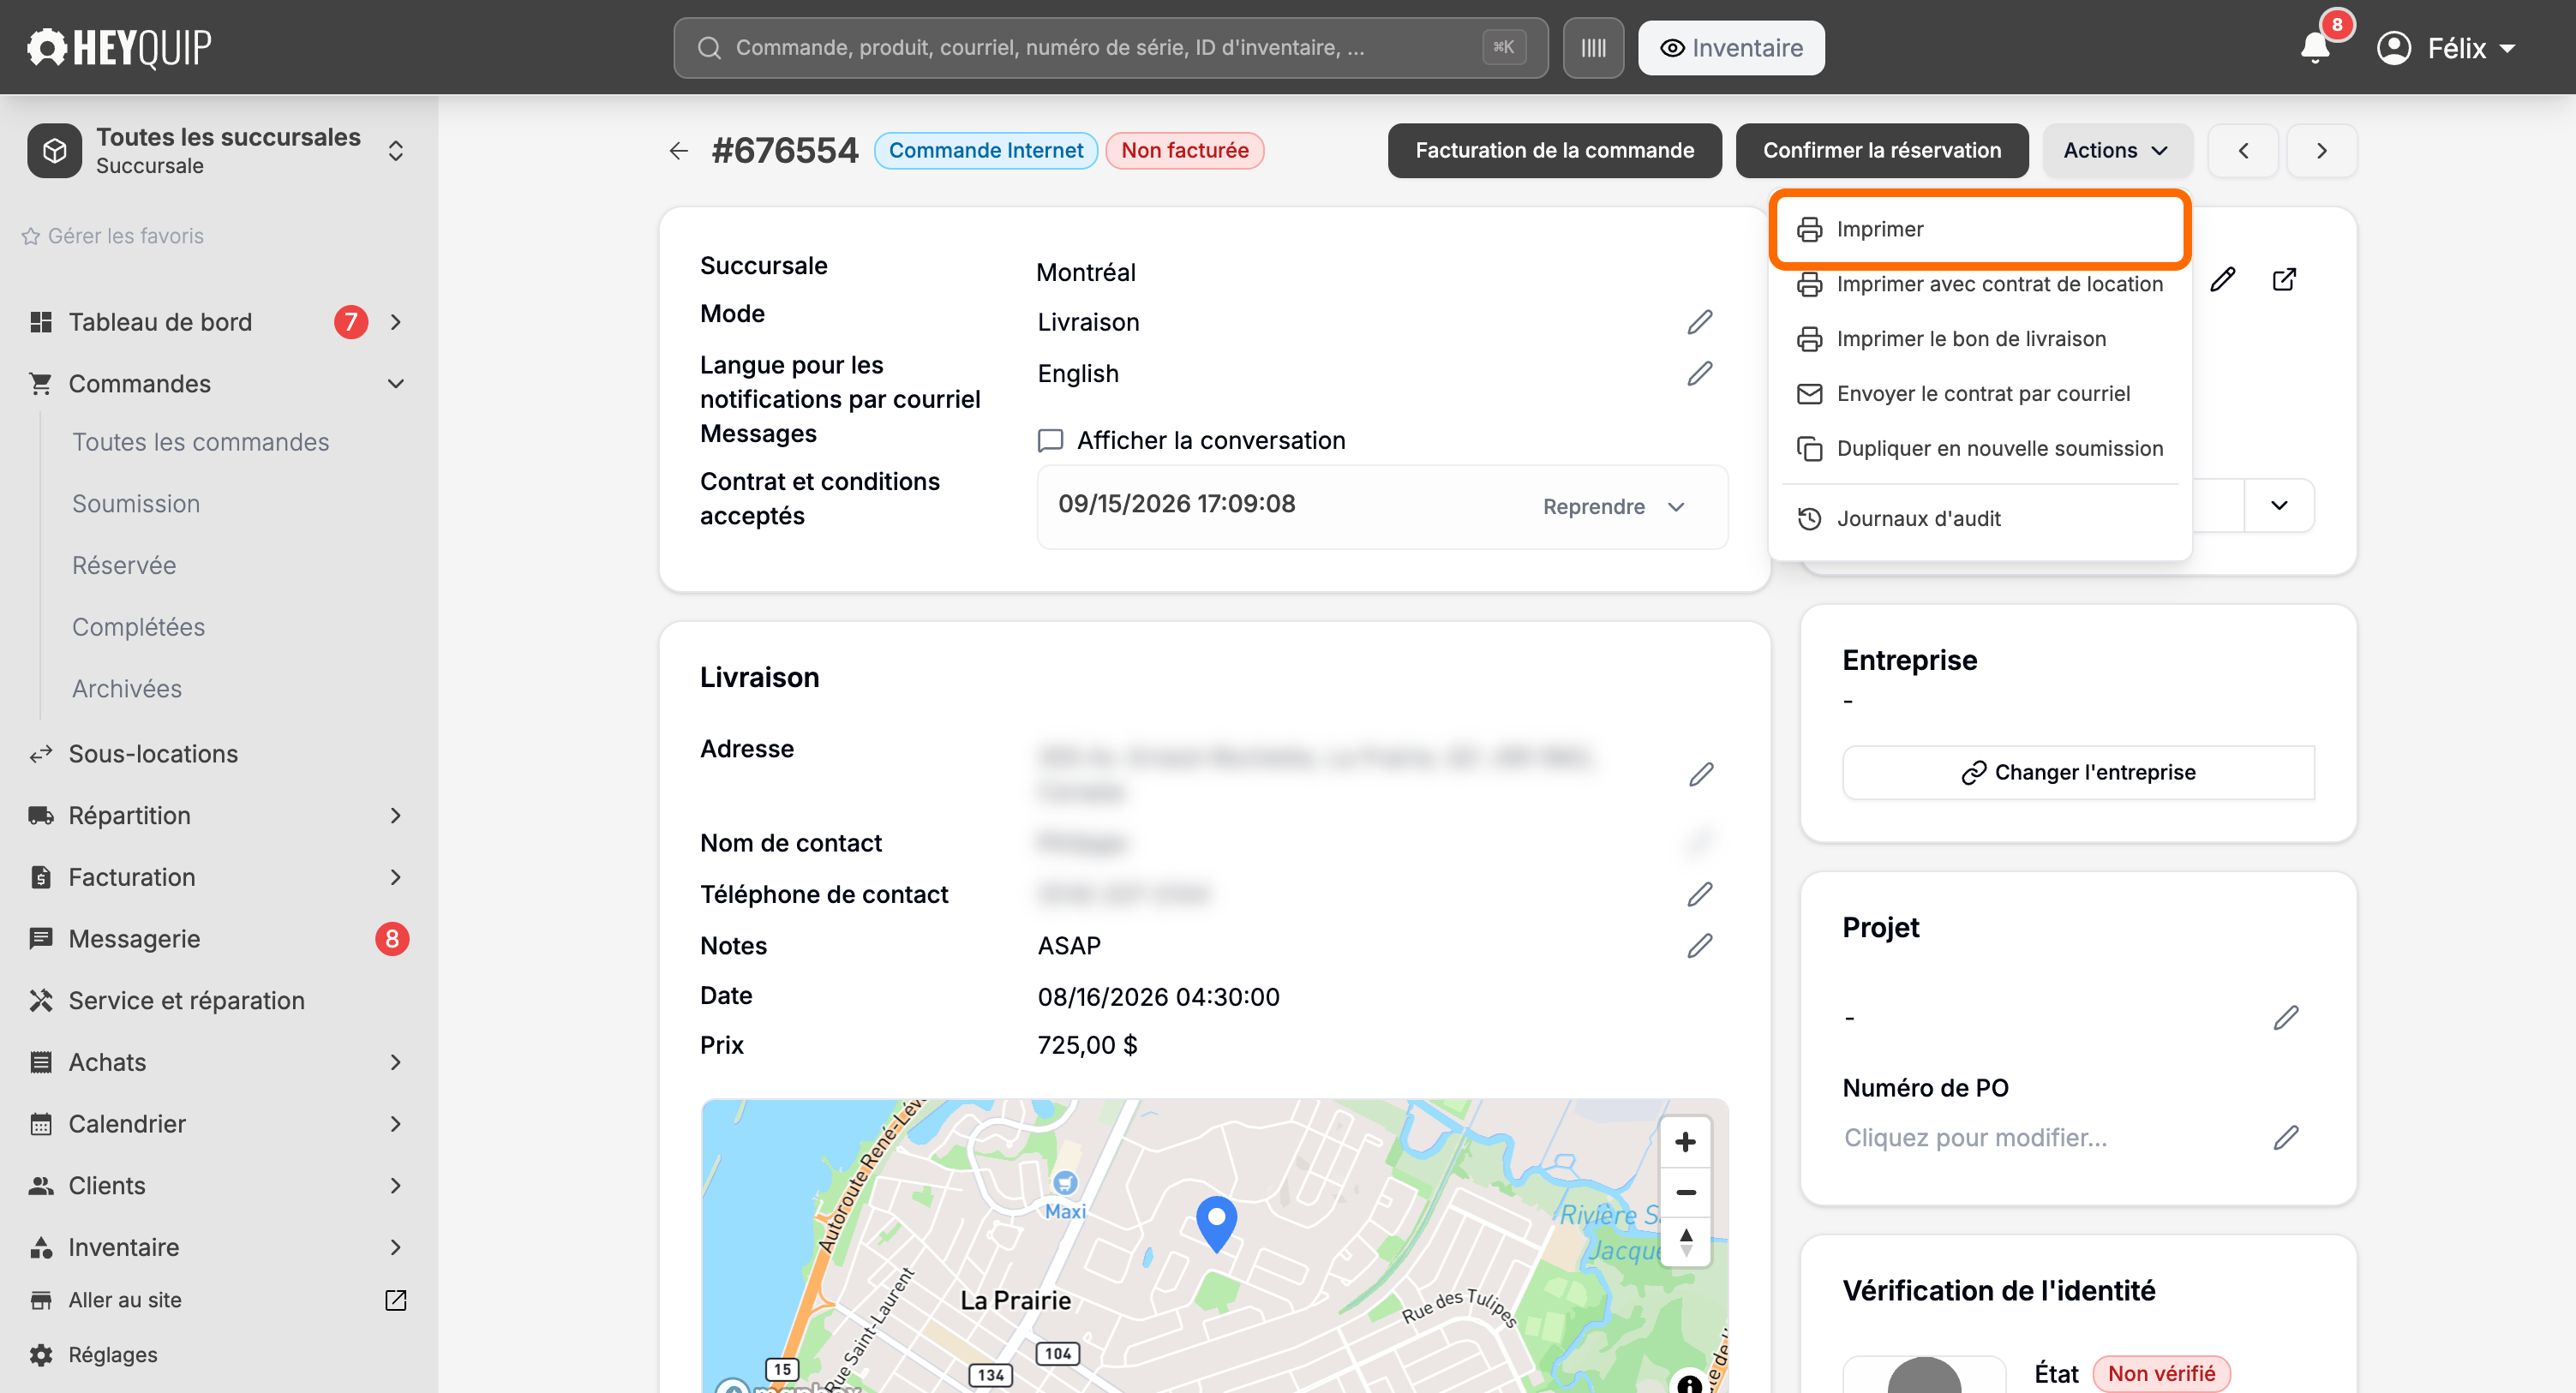The image size is (2576, 1393).
Task: Go back using the arrow beside #676554
Action: [679, 151]
